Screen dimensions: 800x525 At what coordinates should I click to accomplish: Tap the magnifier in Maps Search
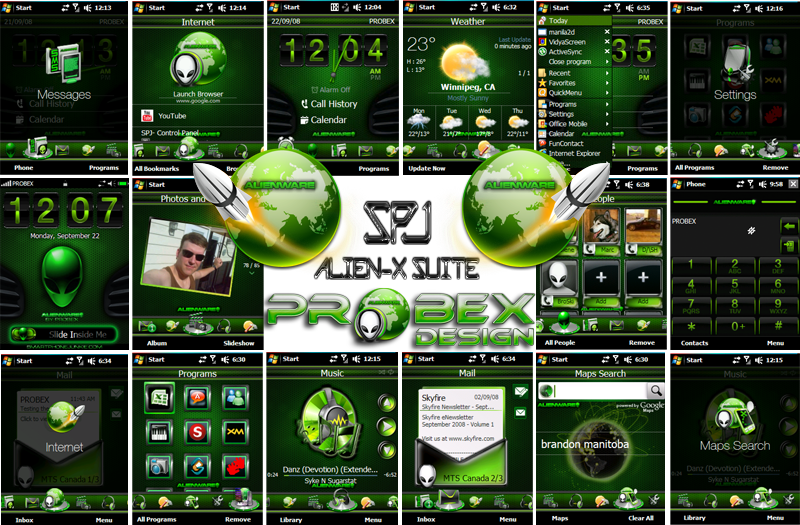click(x=655, y=390)
